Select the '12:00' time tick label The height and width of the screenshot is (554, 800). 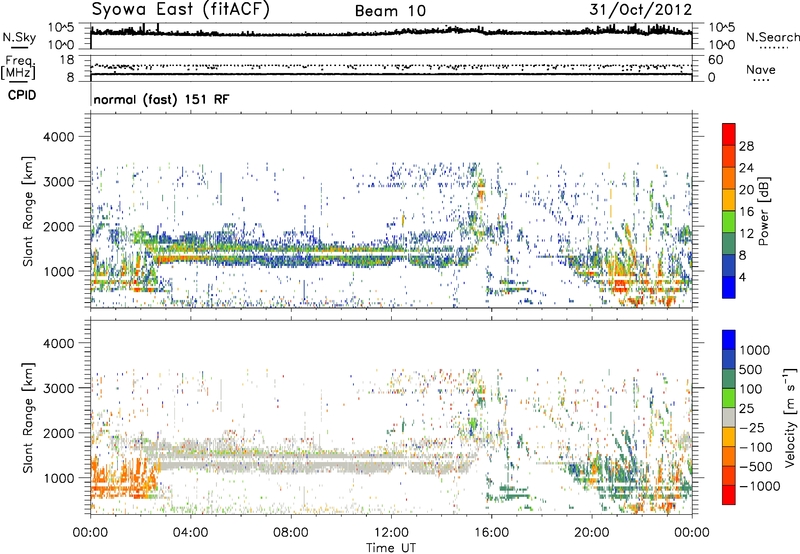point(391,533)
